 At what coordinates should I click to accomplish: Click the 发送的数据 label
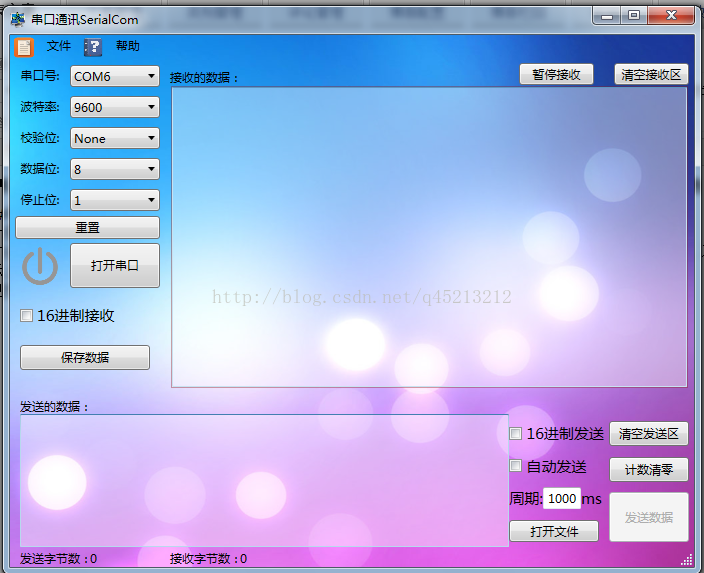click(x=54, y=407)
